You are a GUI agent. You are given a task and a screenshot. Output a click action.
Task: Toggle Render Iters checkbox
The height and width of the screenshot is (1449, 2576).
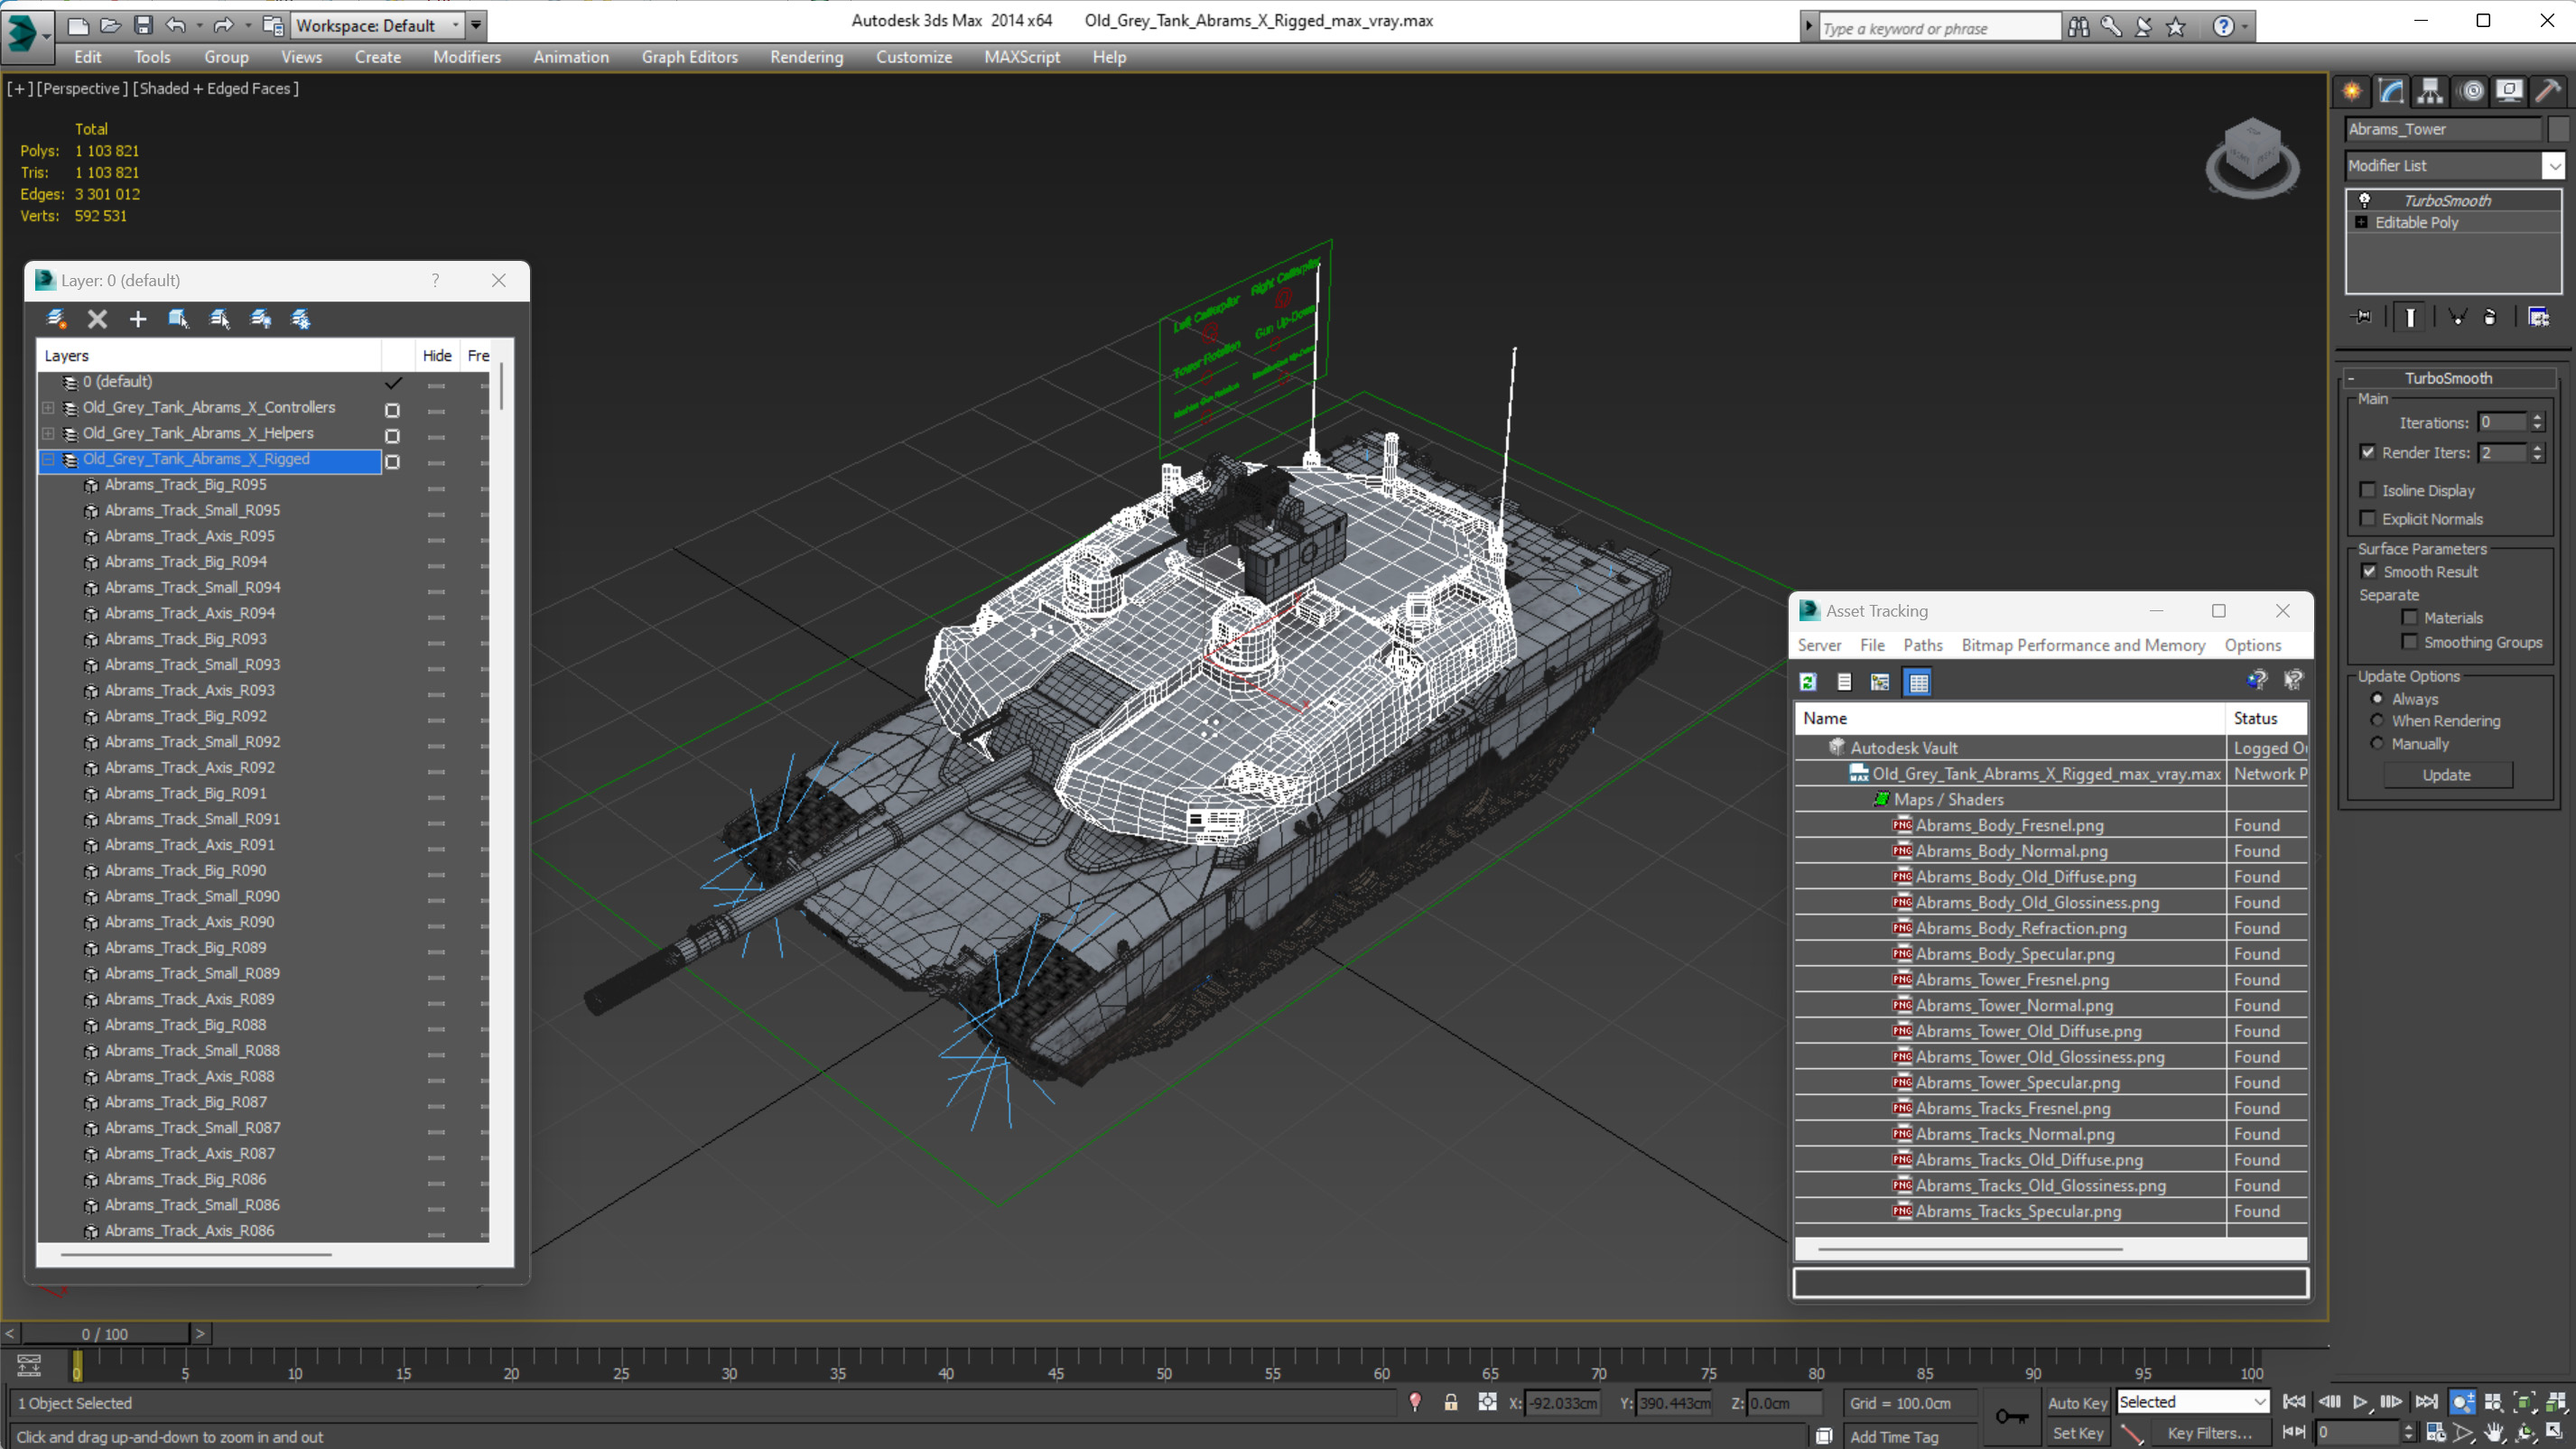click(2368, 452)
